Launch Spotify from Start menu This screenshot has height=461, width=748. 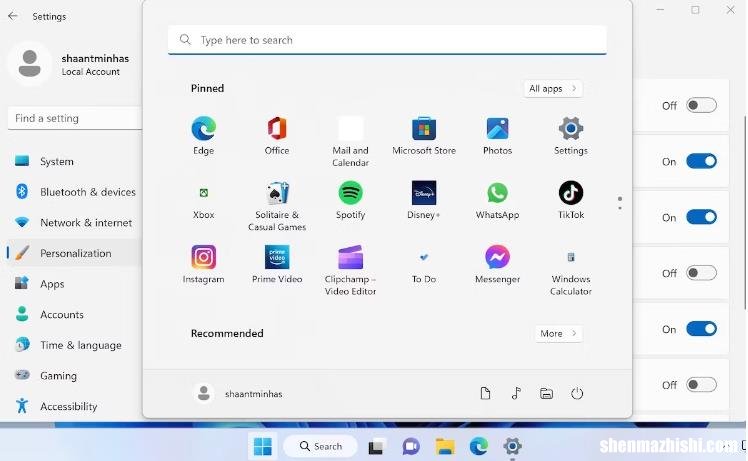click(x=350, y=200)
